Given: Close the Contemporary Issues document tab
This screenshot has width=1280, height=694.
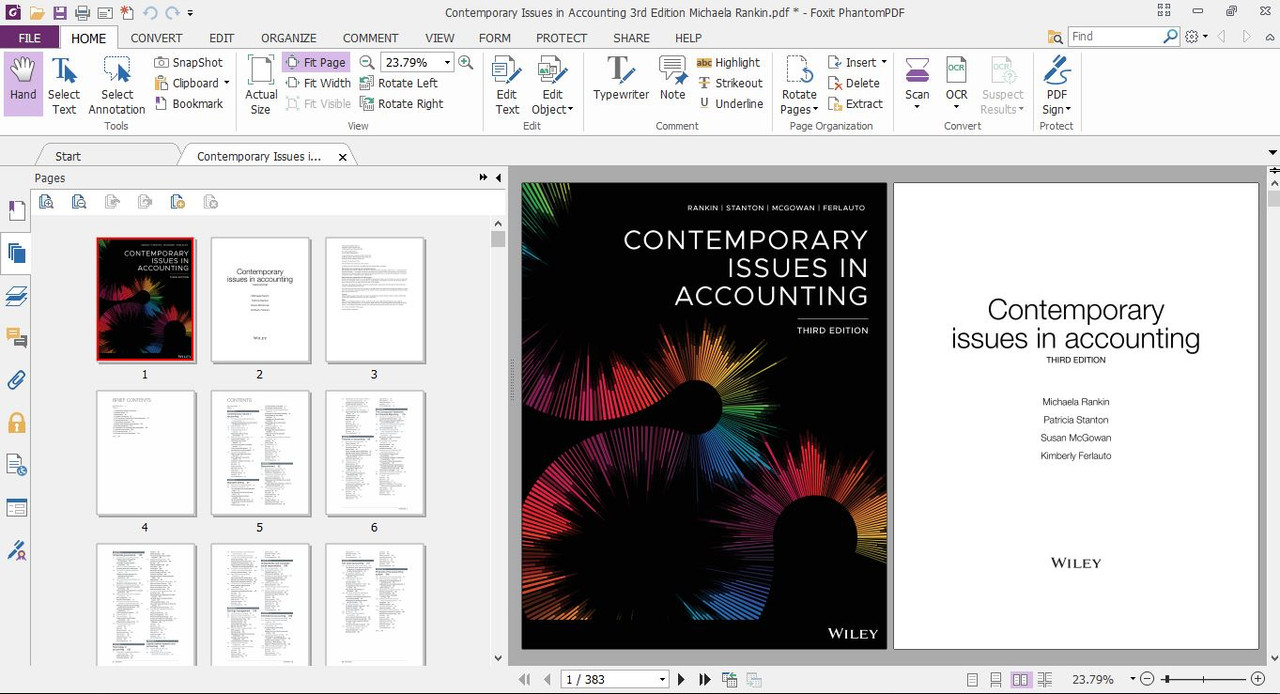Looking at the screenshot, I should [343, 157].
